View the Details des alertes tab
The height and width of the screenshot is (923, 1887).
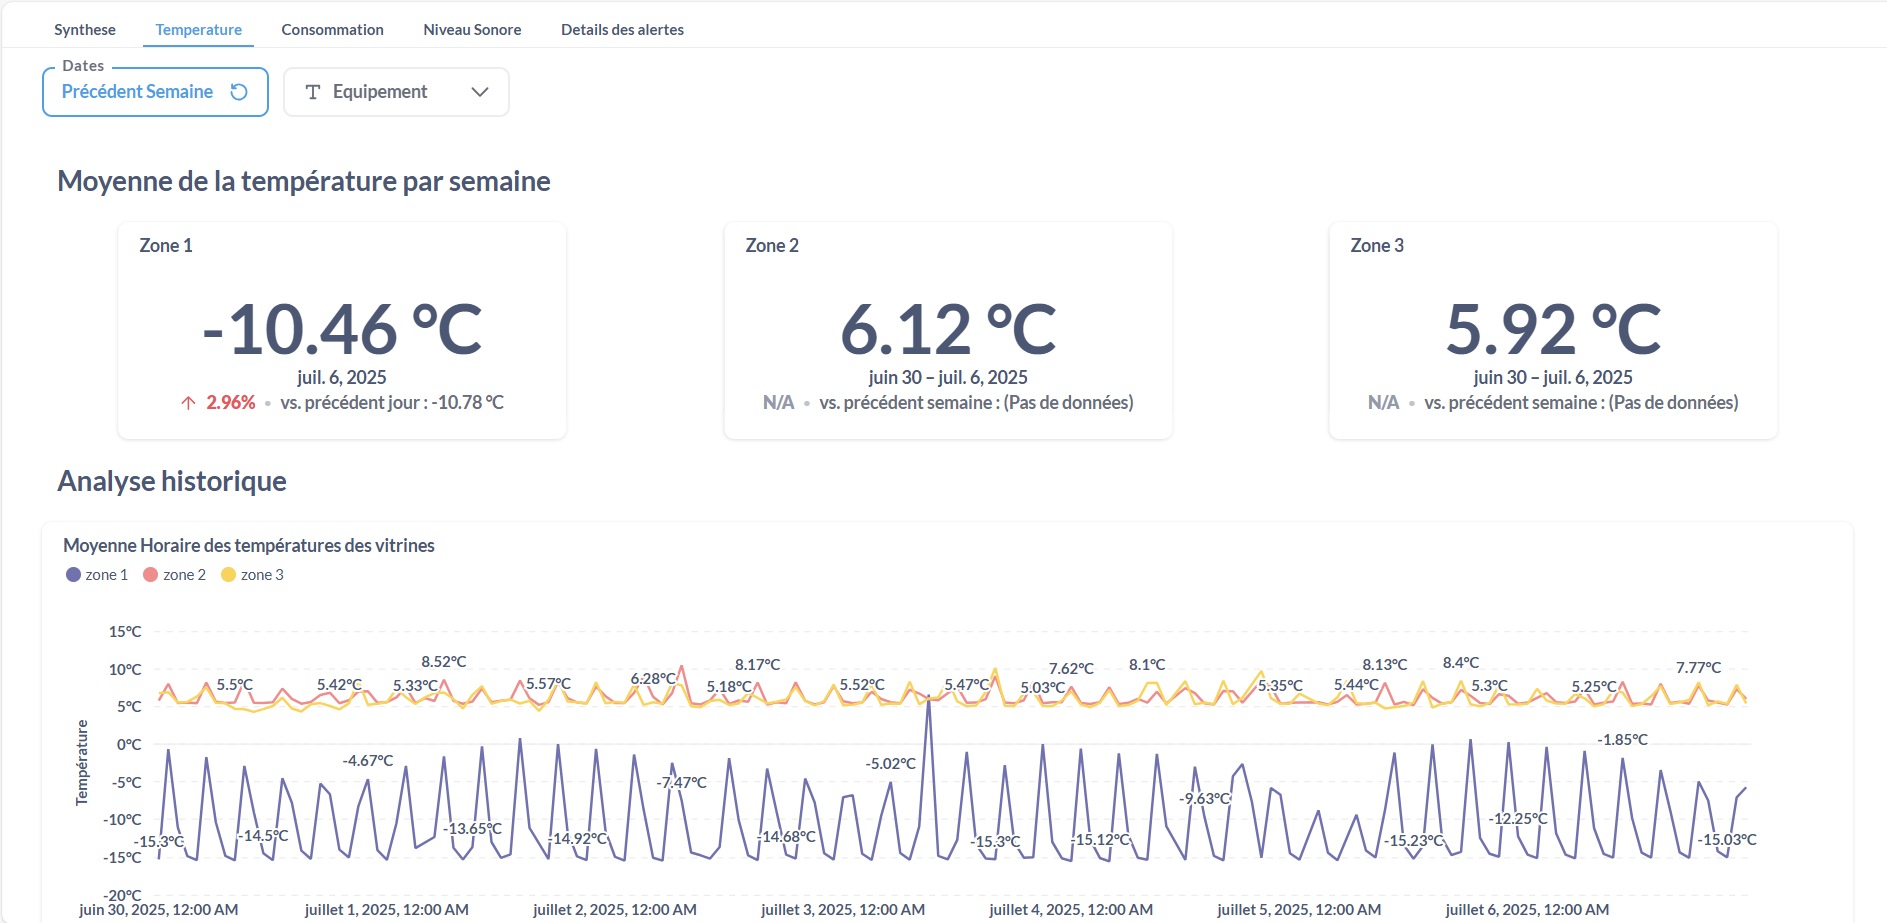tap(622, 29)
